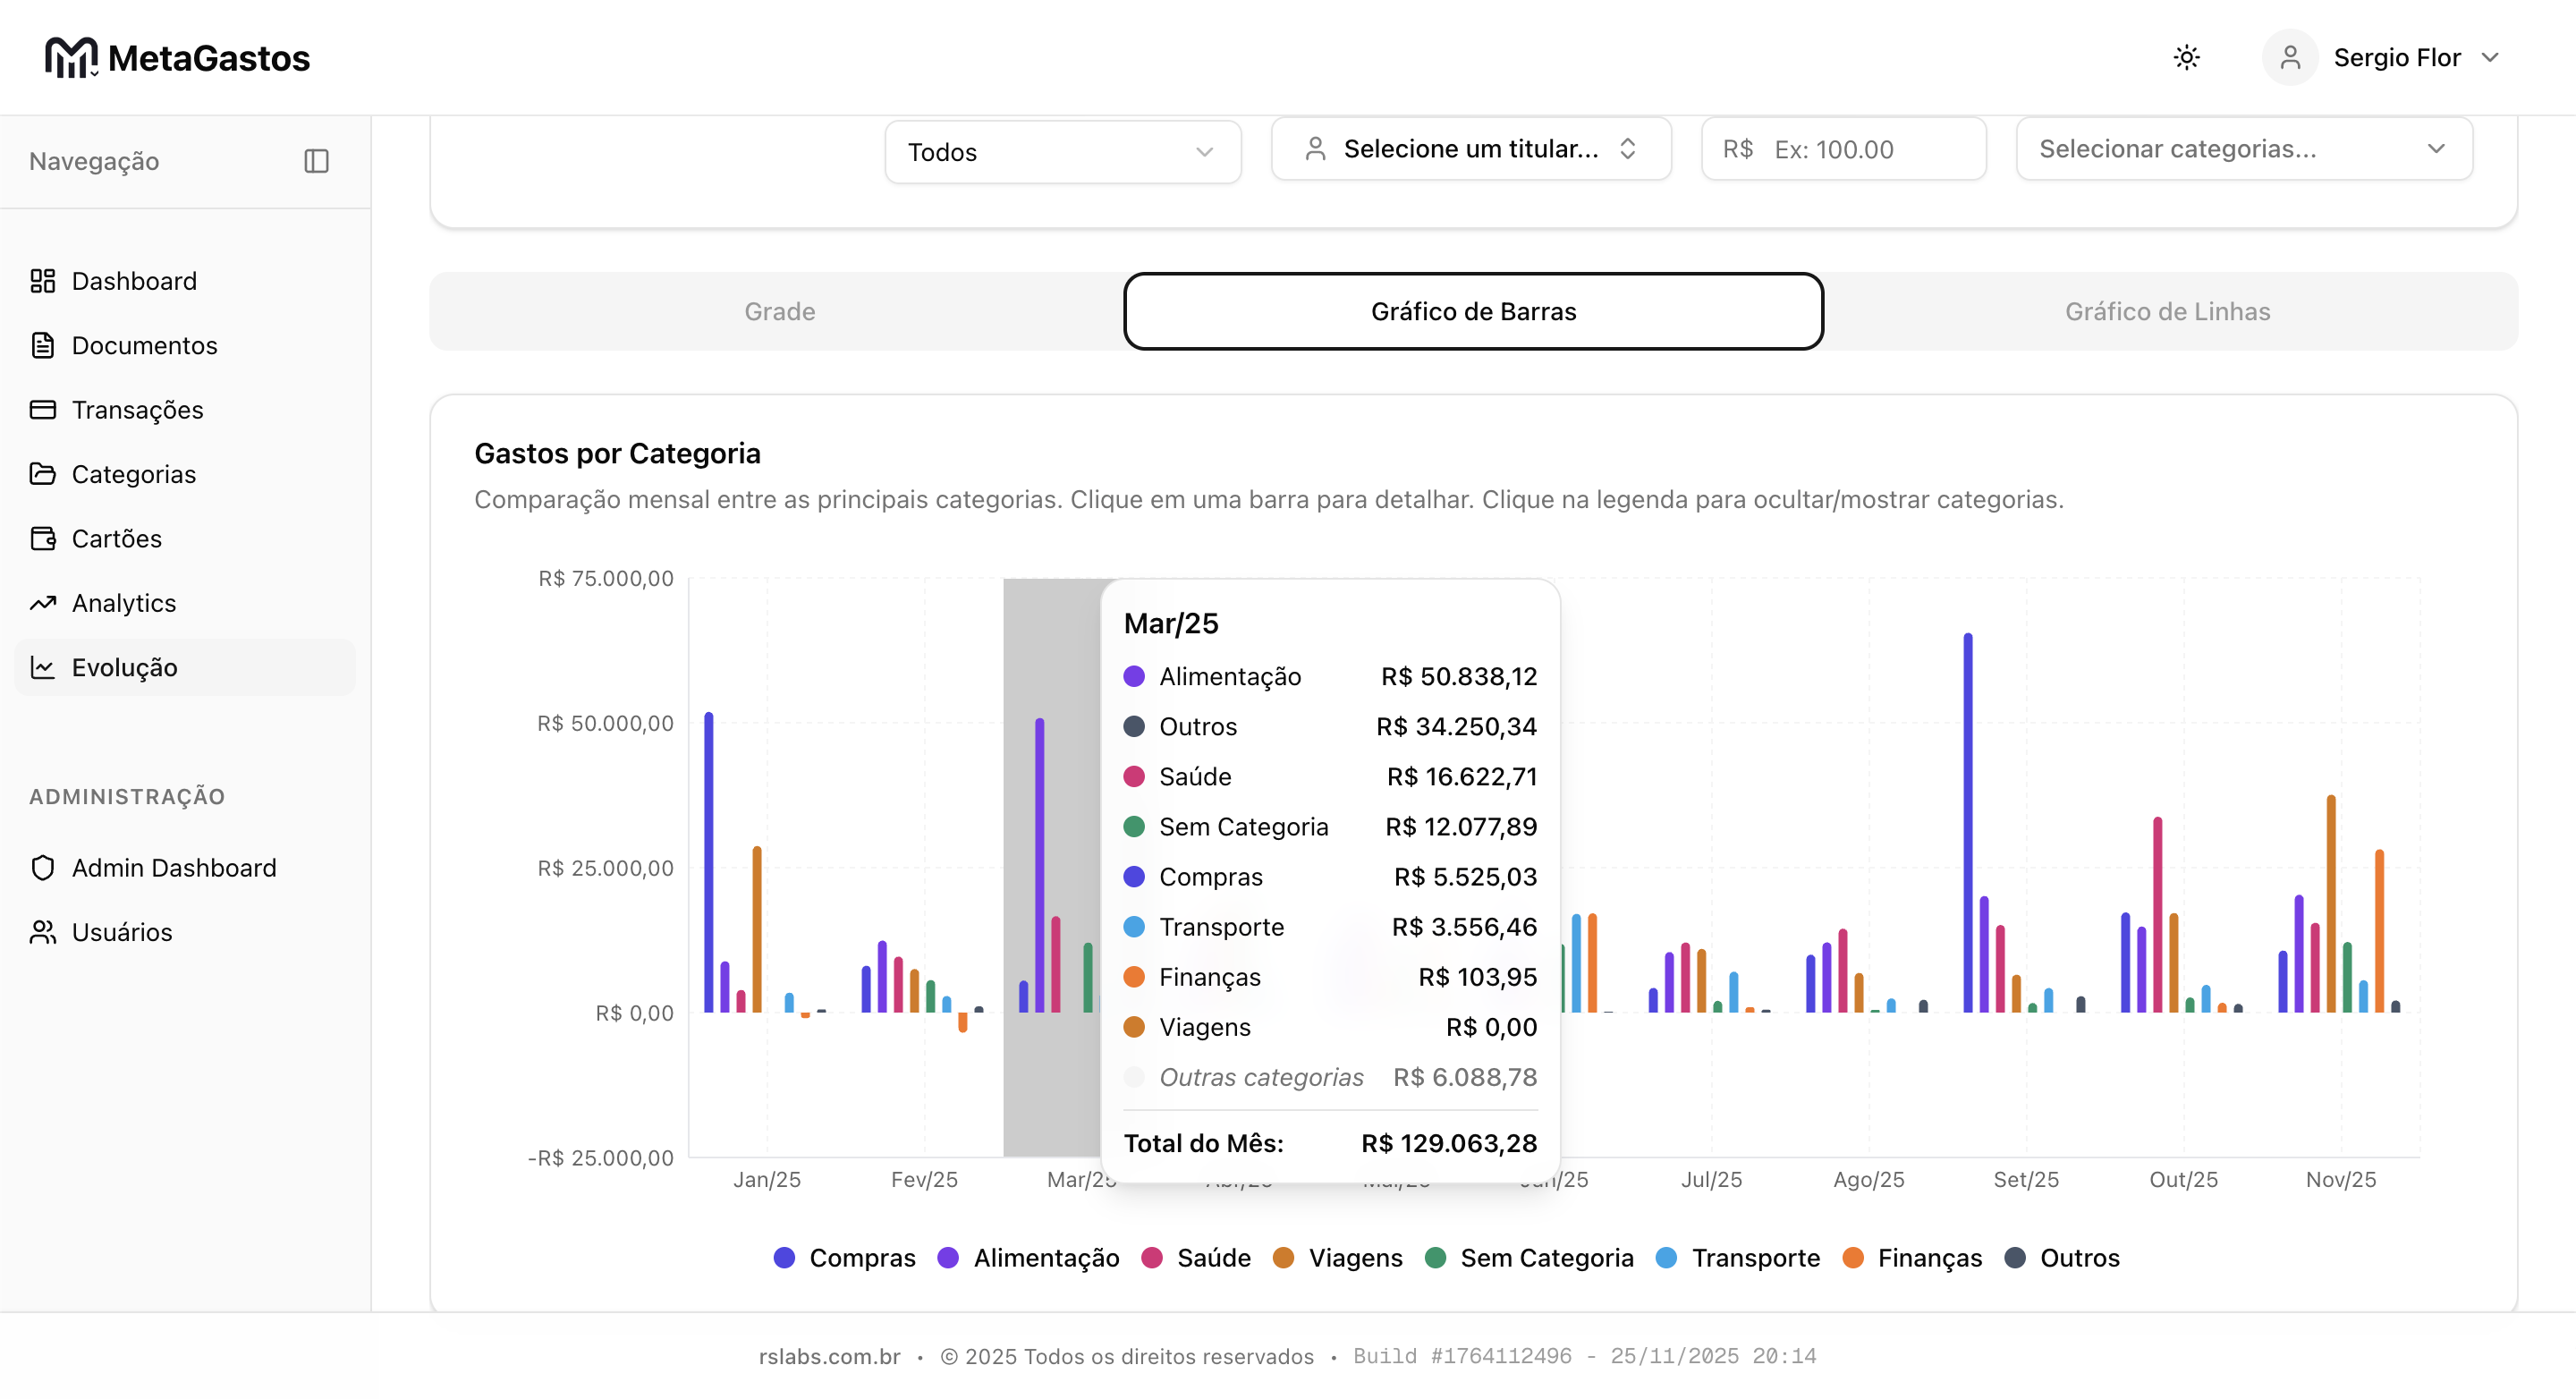Screen dimensions: 2576x1399
Task: Open Dashboard from the sidebar
Action: tap(133, 281)
